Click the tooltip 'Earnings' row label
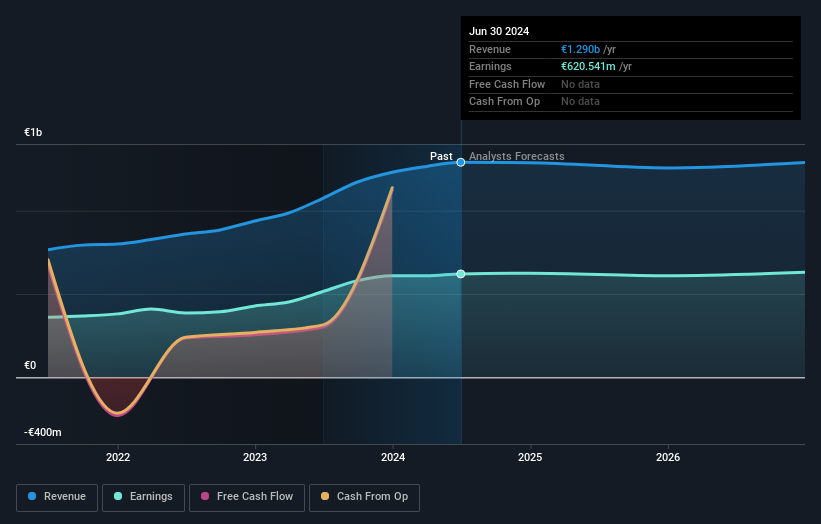Viewport: 821px width, 524px height. click(490, 66)
